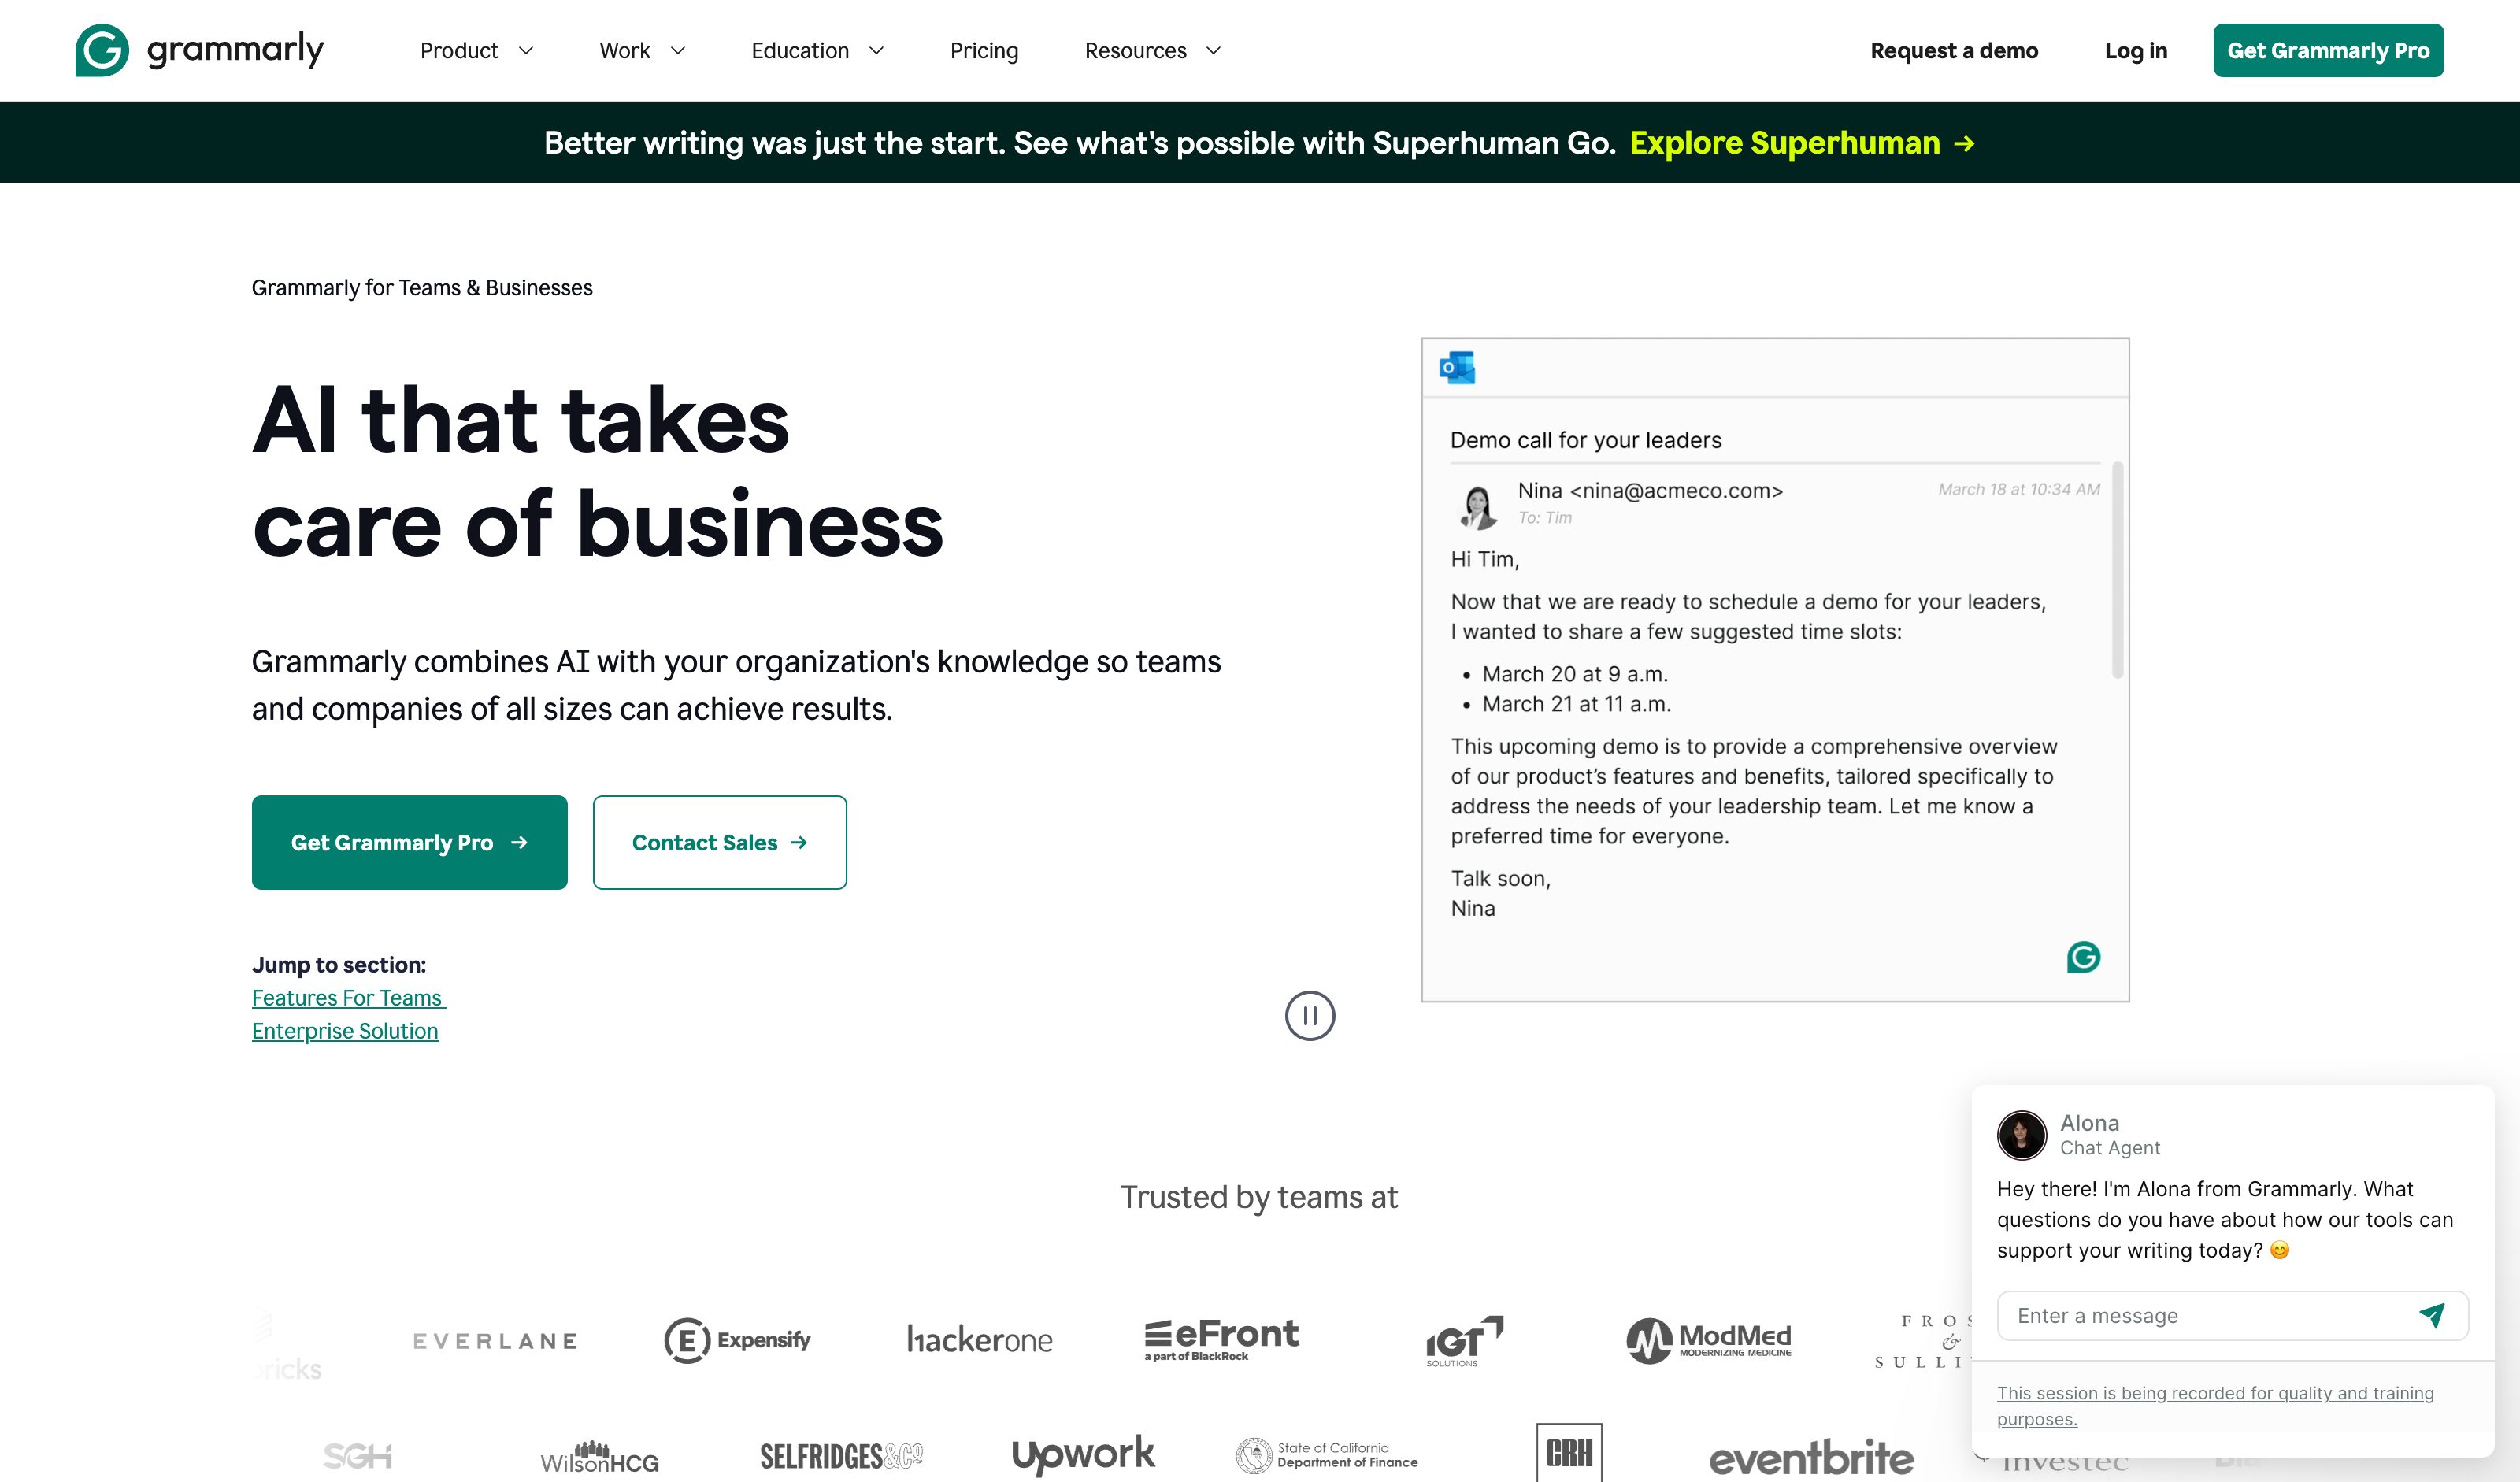Expand the Product menu

477,51
